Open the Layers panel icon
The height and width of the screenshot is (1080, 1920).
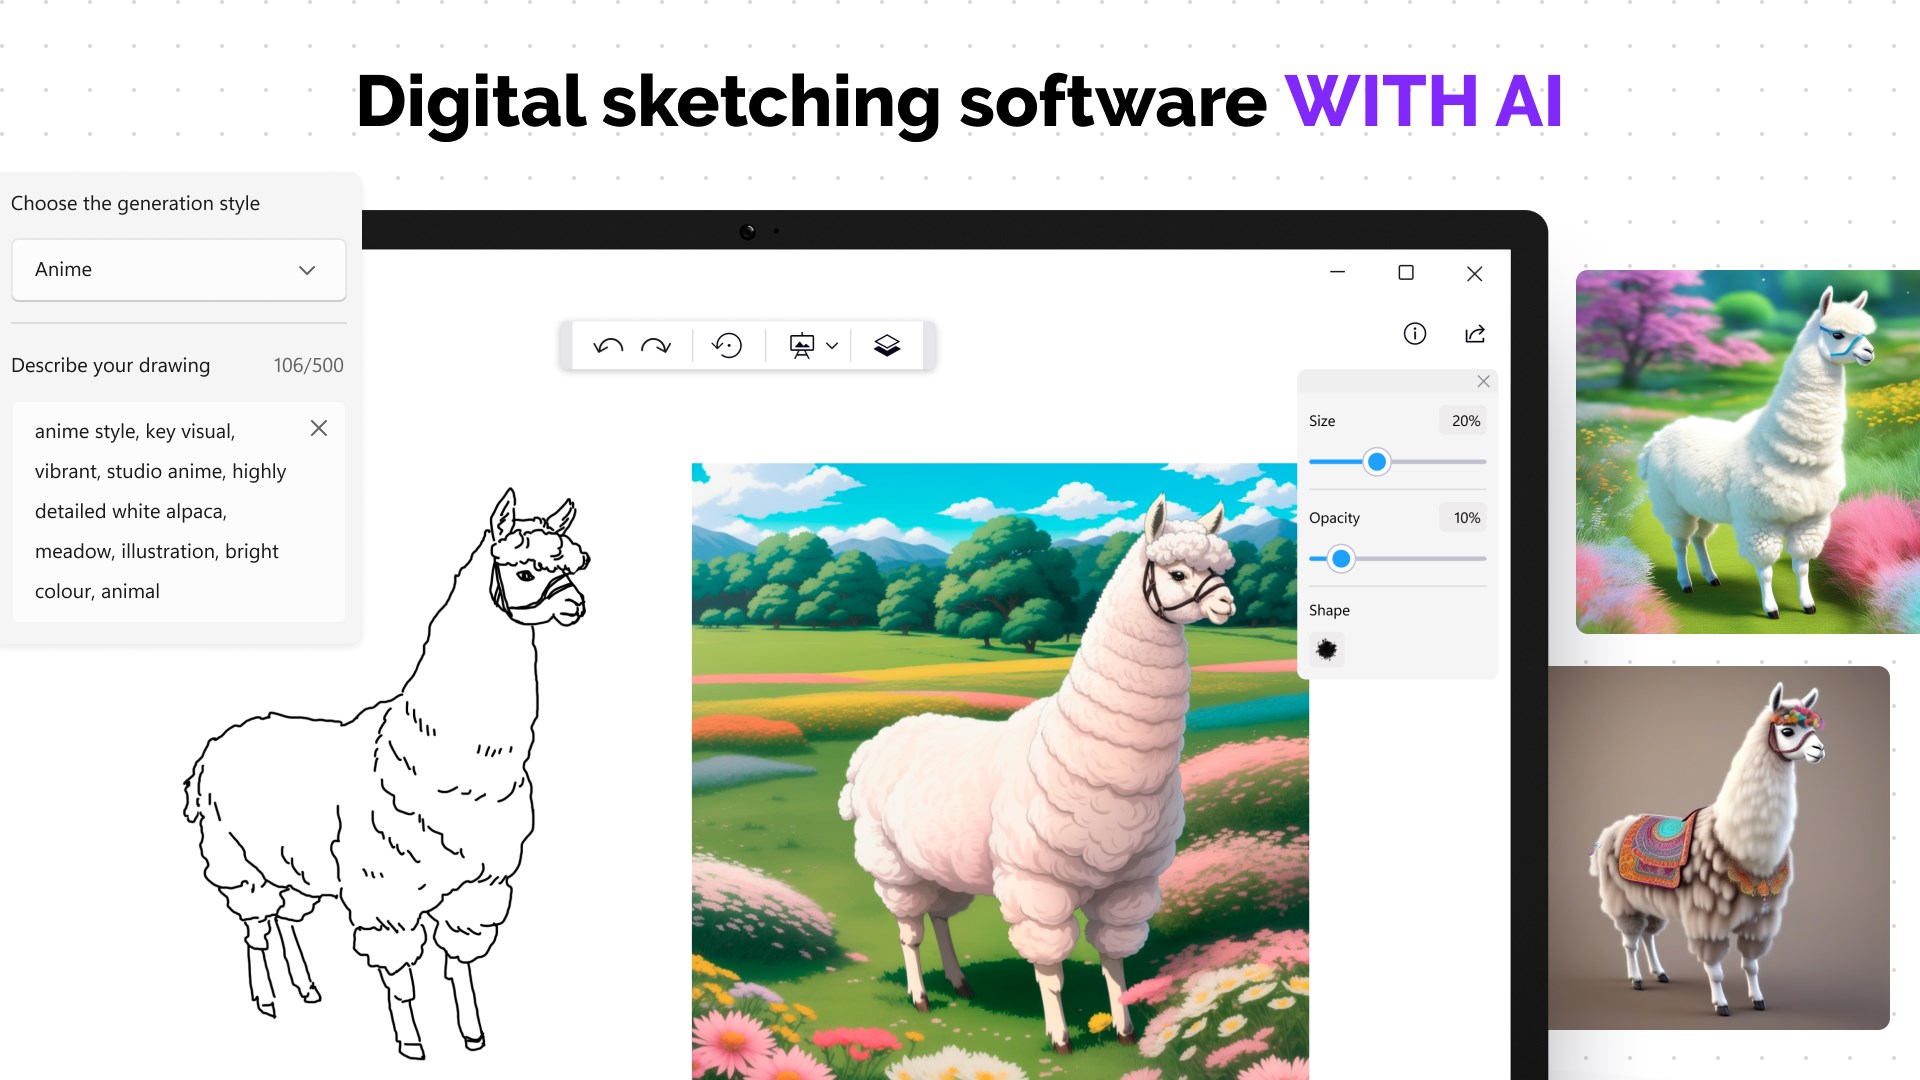pos(887,345)
